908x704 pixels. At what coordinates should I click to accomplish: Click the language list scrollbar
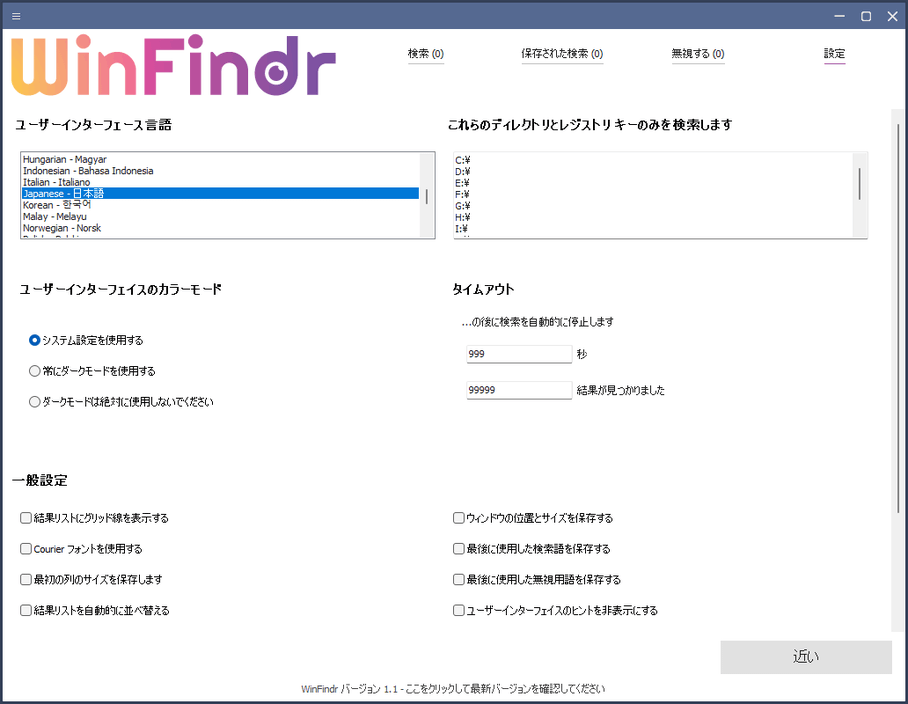click(x=427, y=196)
